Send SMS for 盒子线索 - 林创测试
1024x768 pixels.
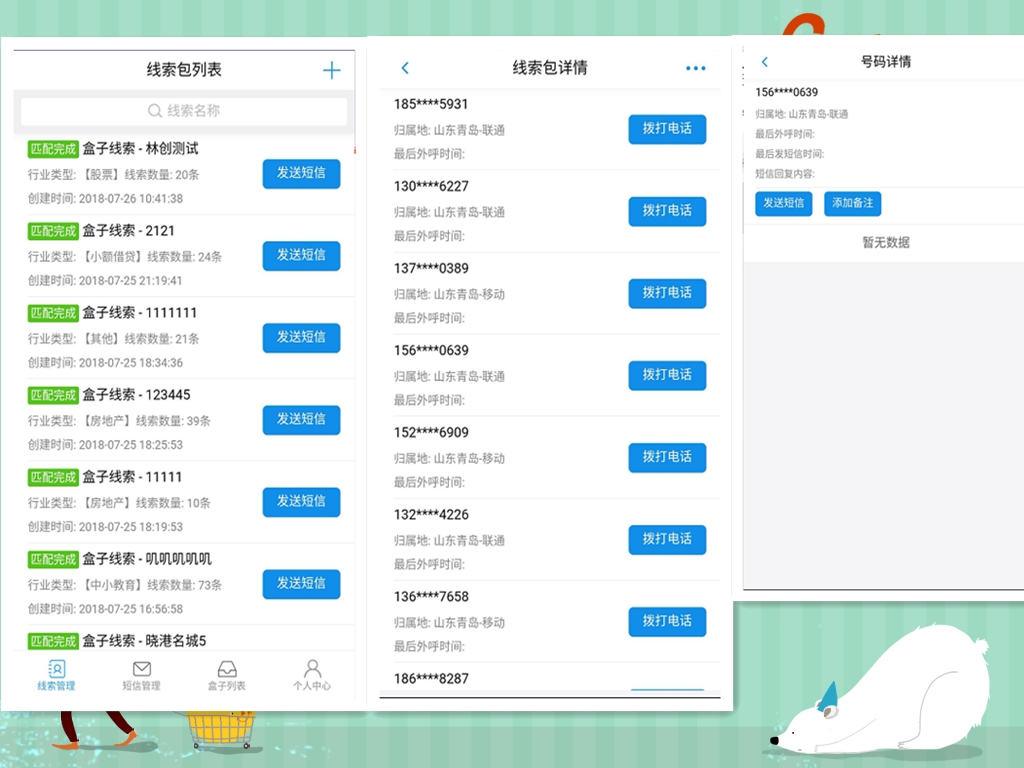tap(301, 173)
